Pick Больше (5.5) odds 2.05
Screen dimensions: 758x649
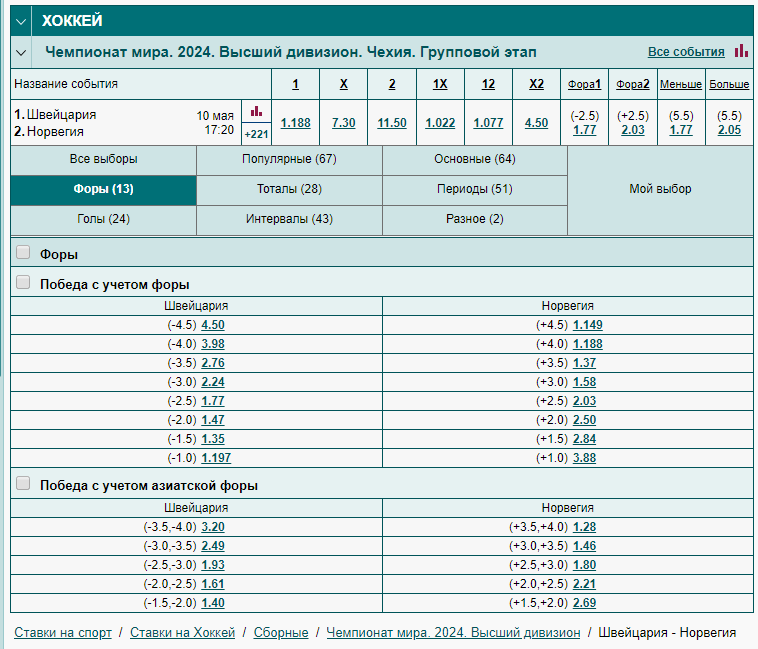[729, 130]
